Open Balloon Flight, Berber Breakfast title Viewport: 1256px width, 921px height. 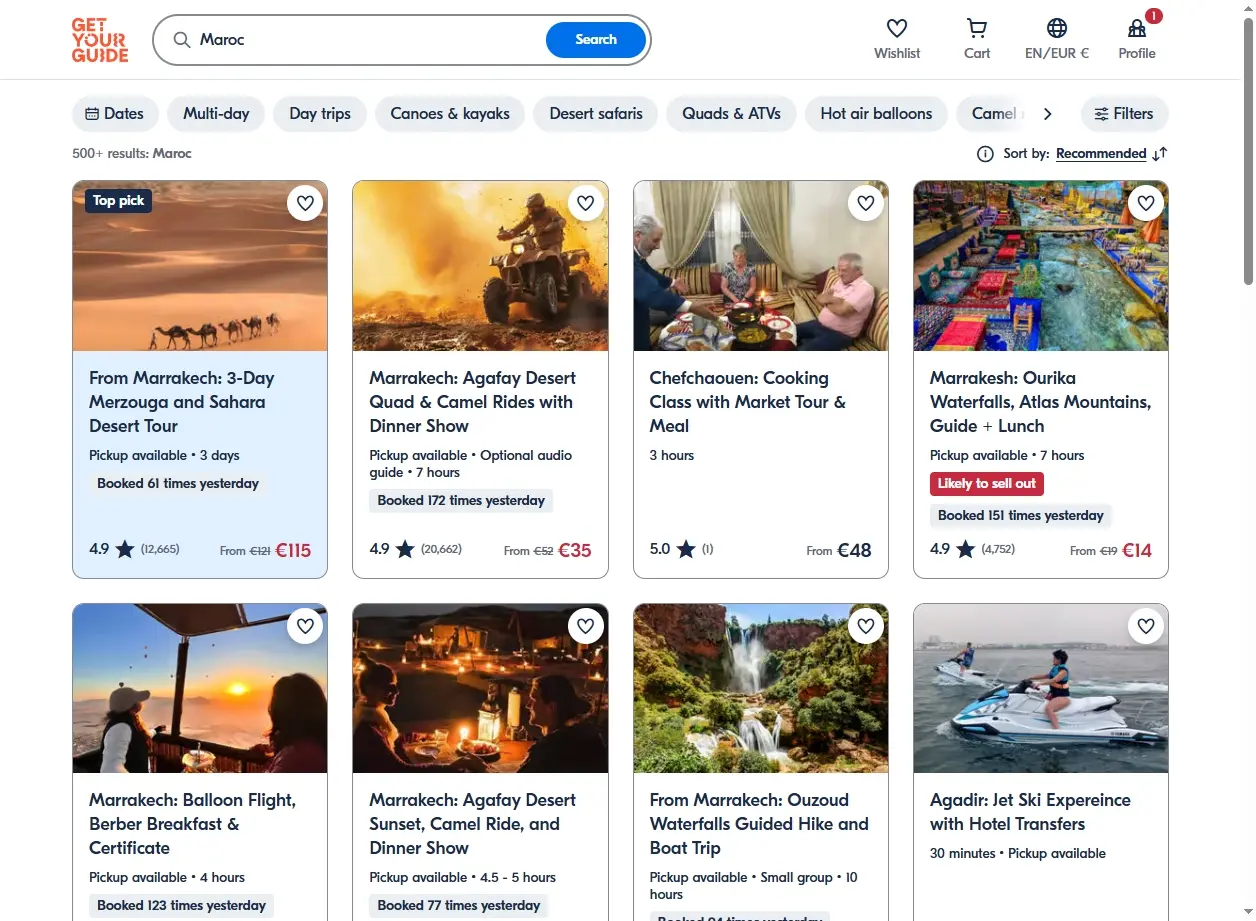(x=192, y=824)
